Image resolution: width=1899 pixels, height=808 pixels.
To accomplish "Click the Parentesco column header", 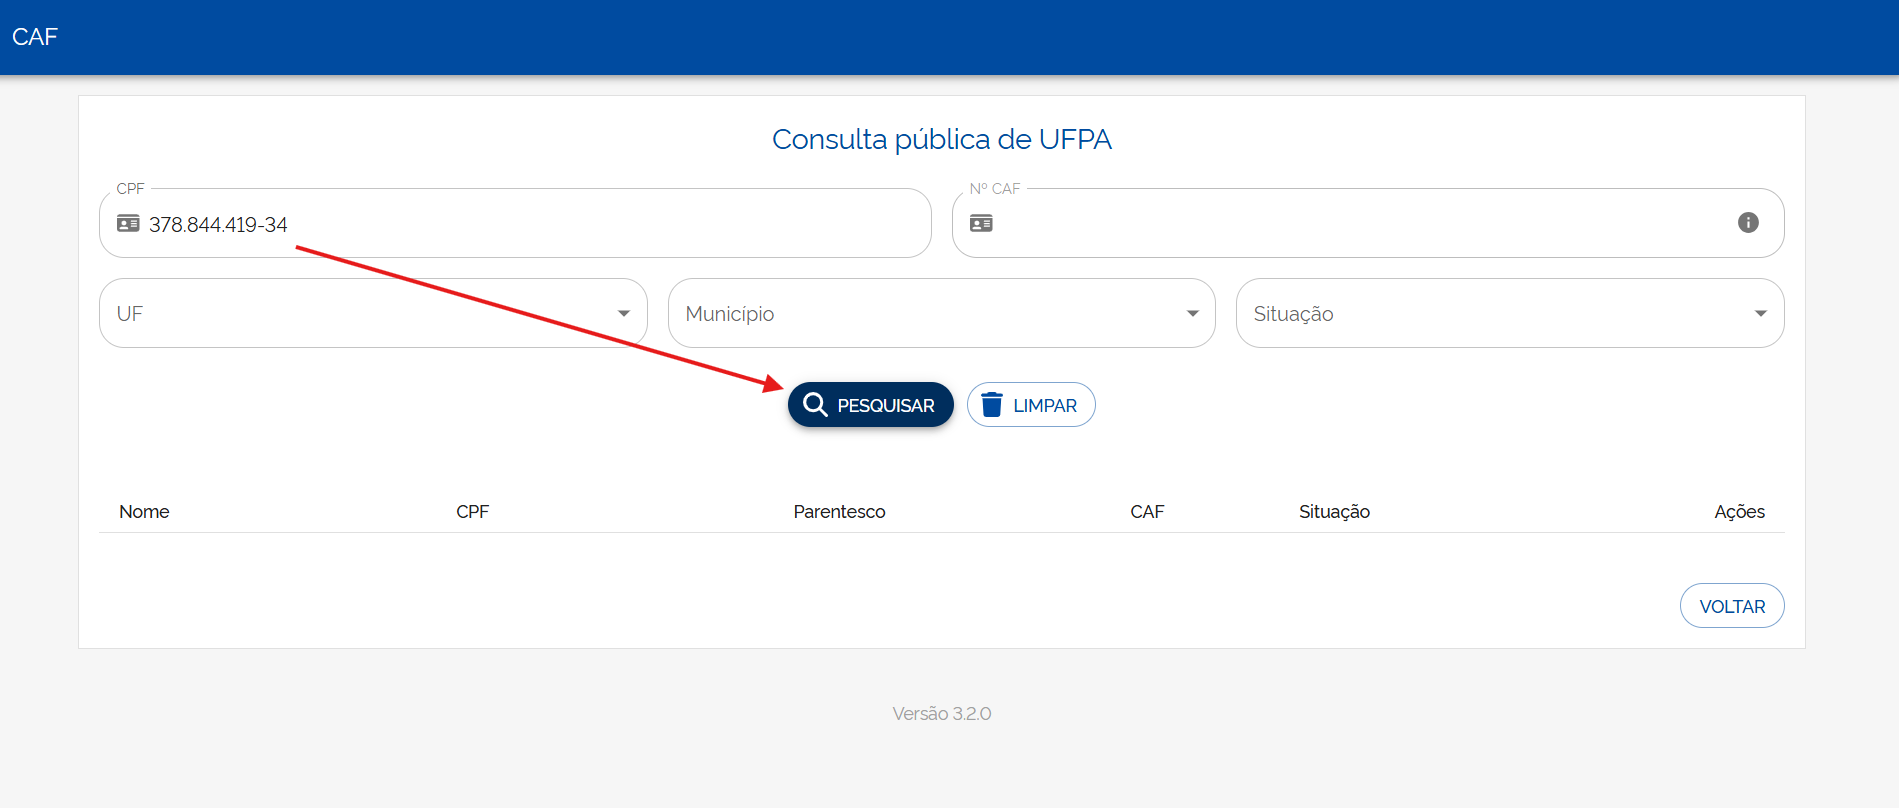I will [x=839, y=512].
